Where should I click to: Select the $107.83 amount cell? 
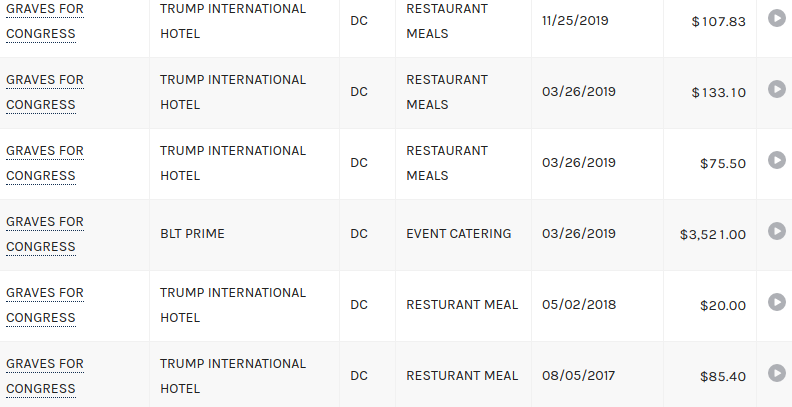710,21
